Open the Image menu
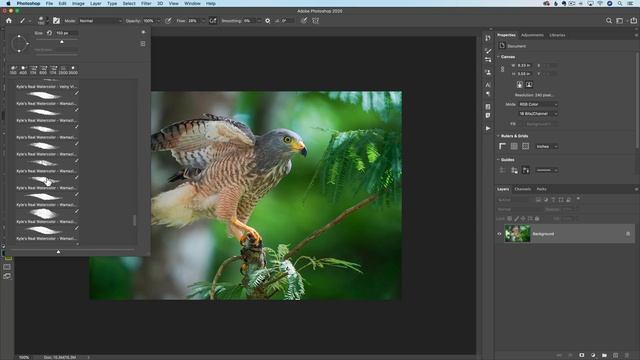Image resolution: width=640 pixels, height=360 pixels. (78, 3)
